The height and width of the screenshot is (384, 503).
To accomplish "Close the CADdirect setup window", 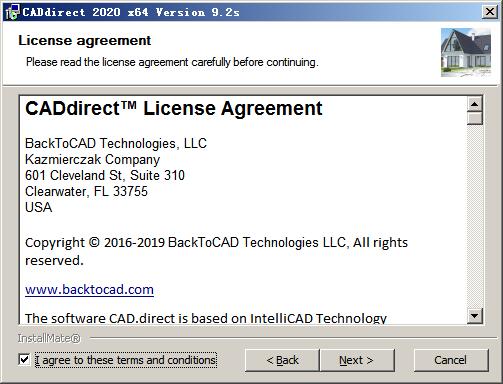I will [490, 12].
